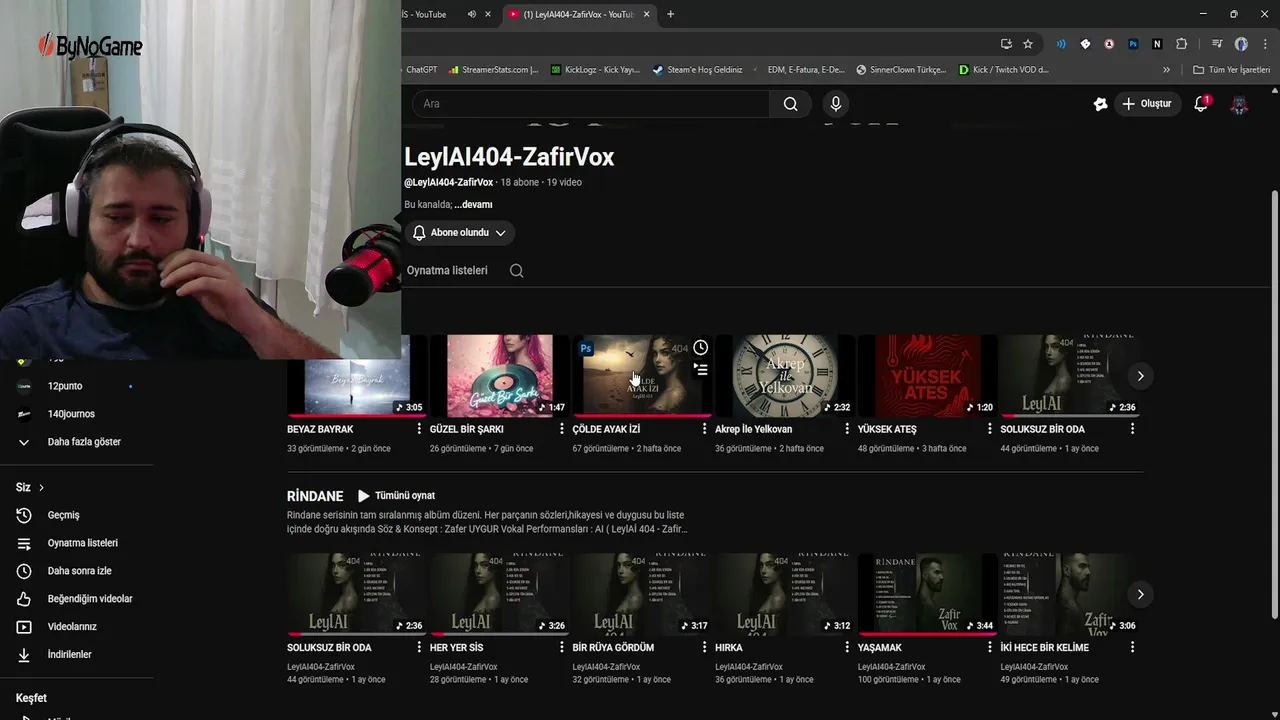Click the sparkle icon left of Oluştur
The image size is (1280, 720).
click(1100, 104)
